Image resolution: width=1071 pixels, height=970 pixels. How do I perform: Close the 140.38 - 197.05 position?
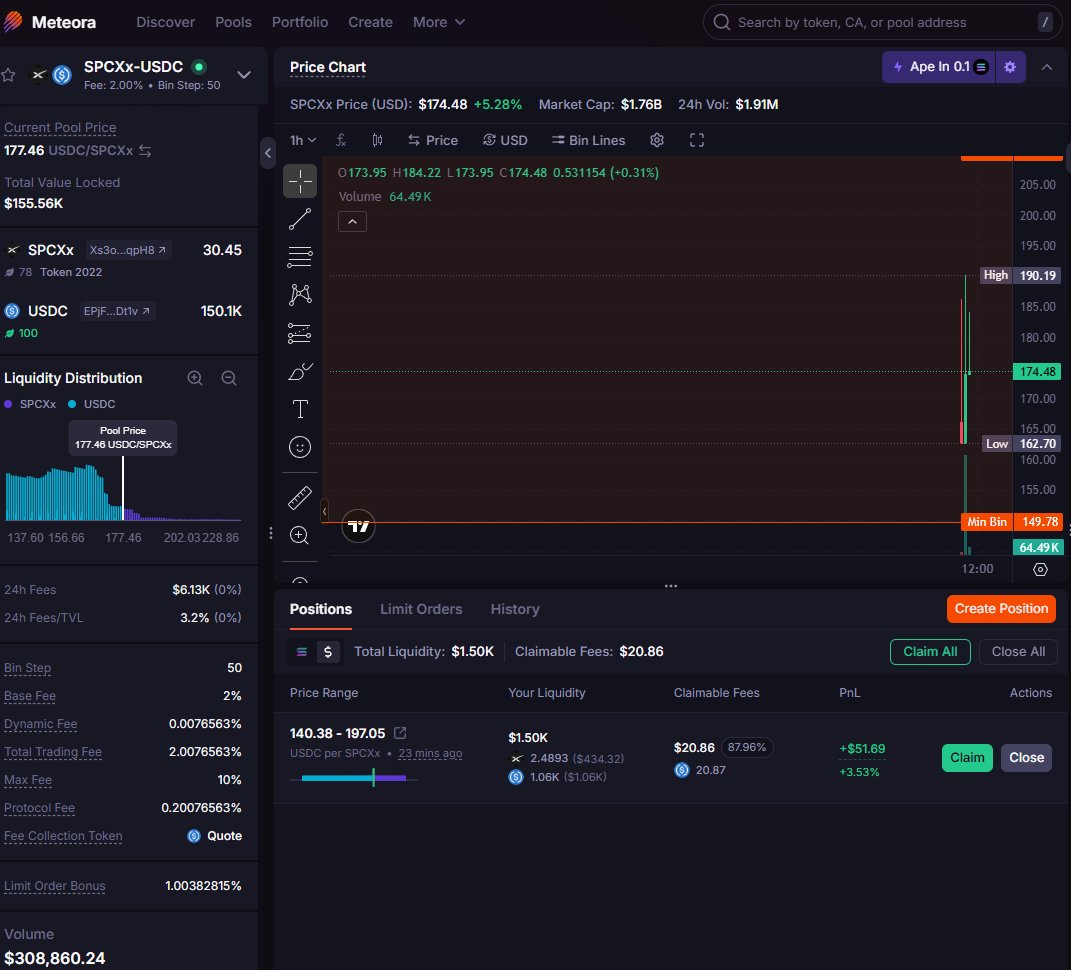(x=1027, y=758)
